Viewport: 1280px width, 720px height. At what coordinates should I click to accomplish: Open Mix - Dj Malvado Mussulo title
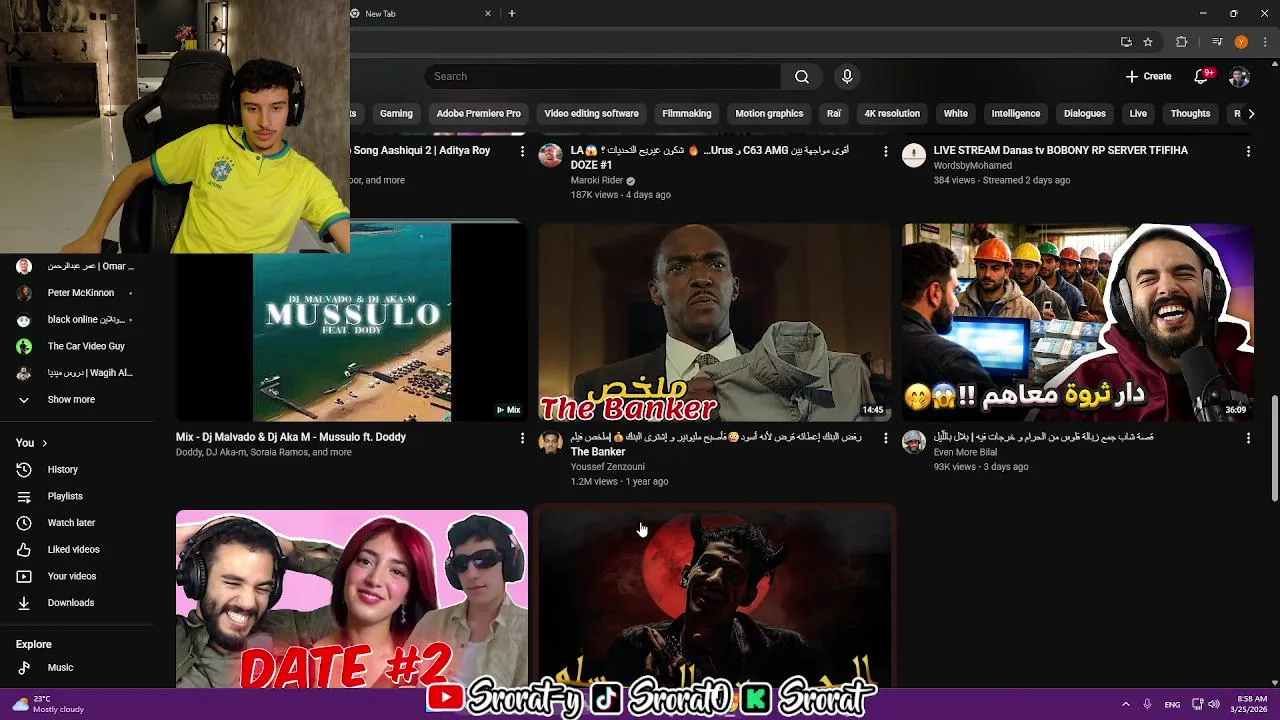coord(291,437)
